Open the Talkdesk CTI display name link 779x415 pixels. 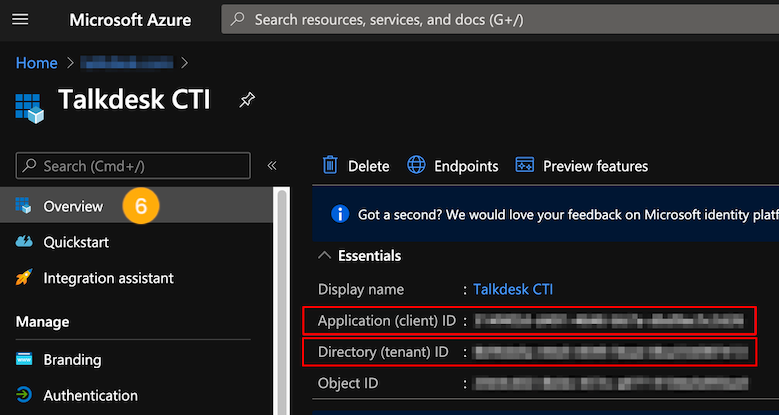[513, 289]
